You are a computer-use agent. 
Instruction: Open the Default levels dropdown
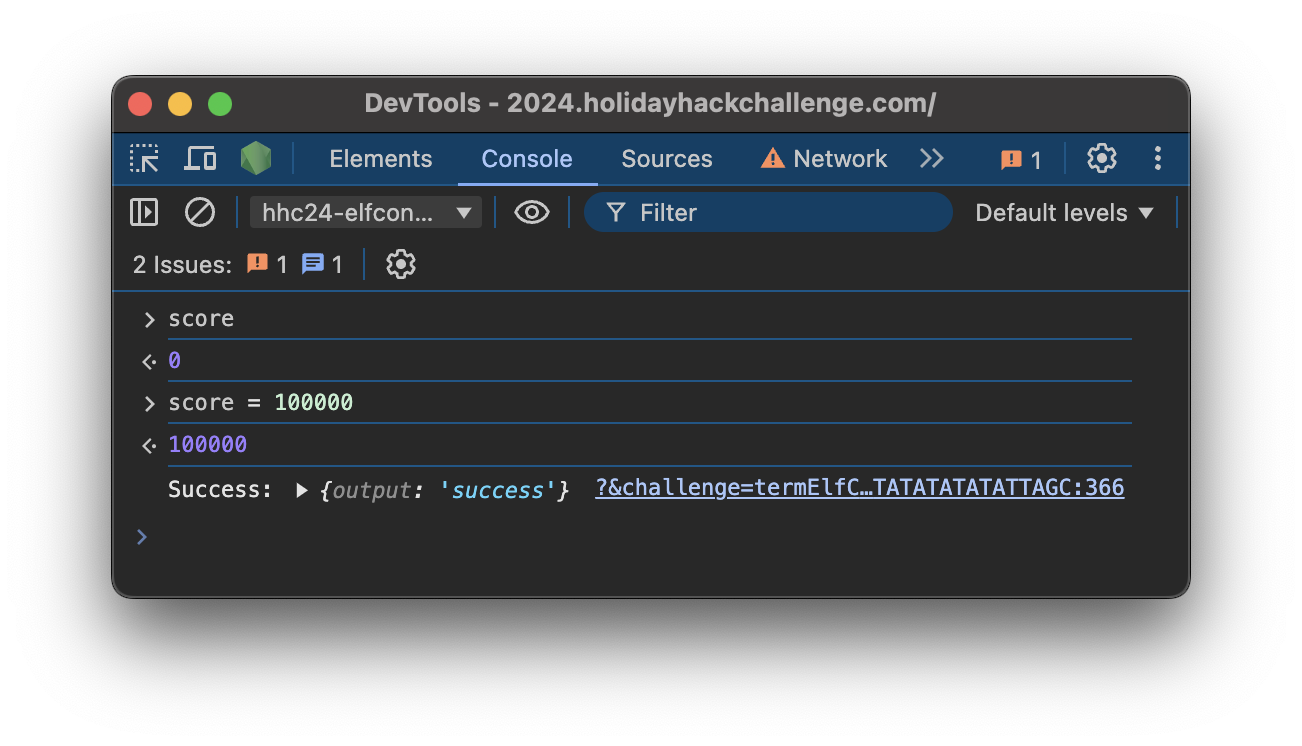[x=1064, y=213]
